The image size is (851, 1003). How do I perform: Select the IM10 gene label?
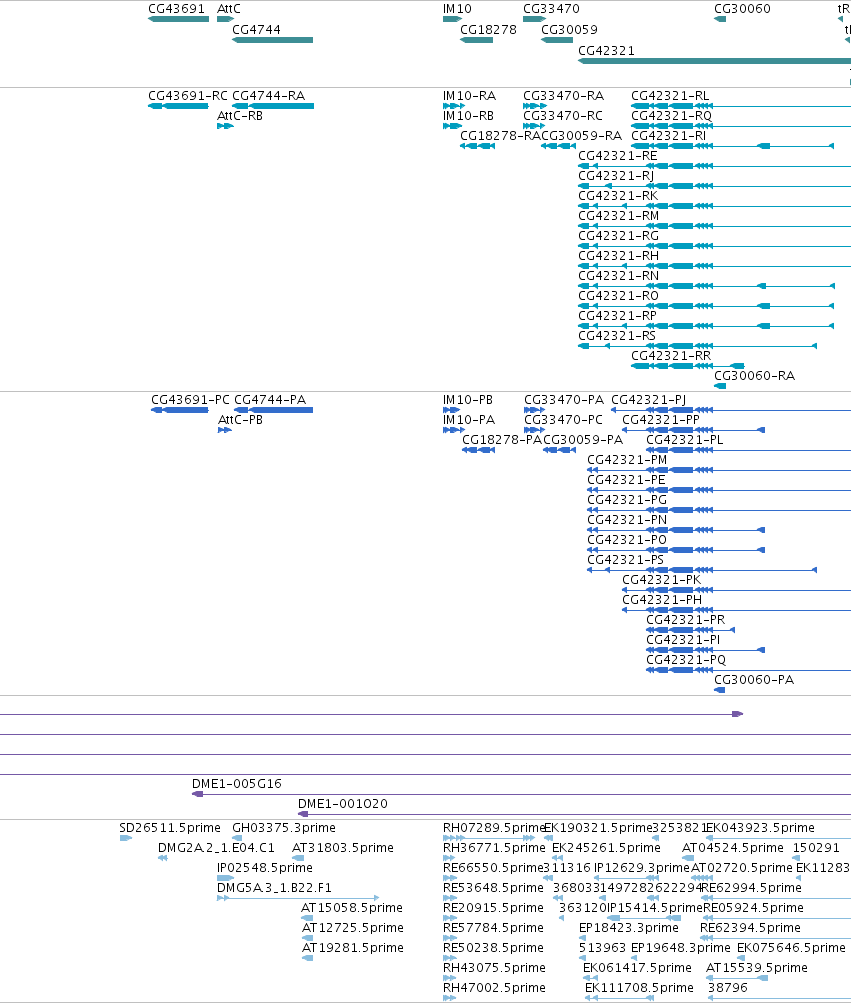tap(457, 9)
